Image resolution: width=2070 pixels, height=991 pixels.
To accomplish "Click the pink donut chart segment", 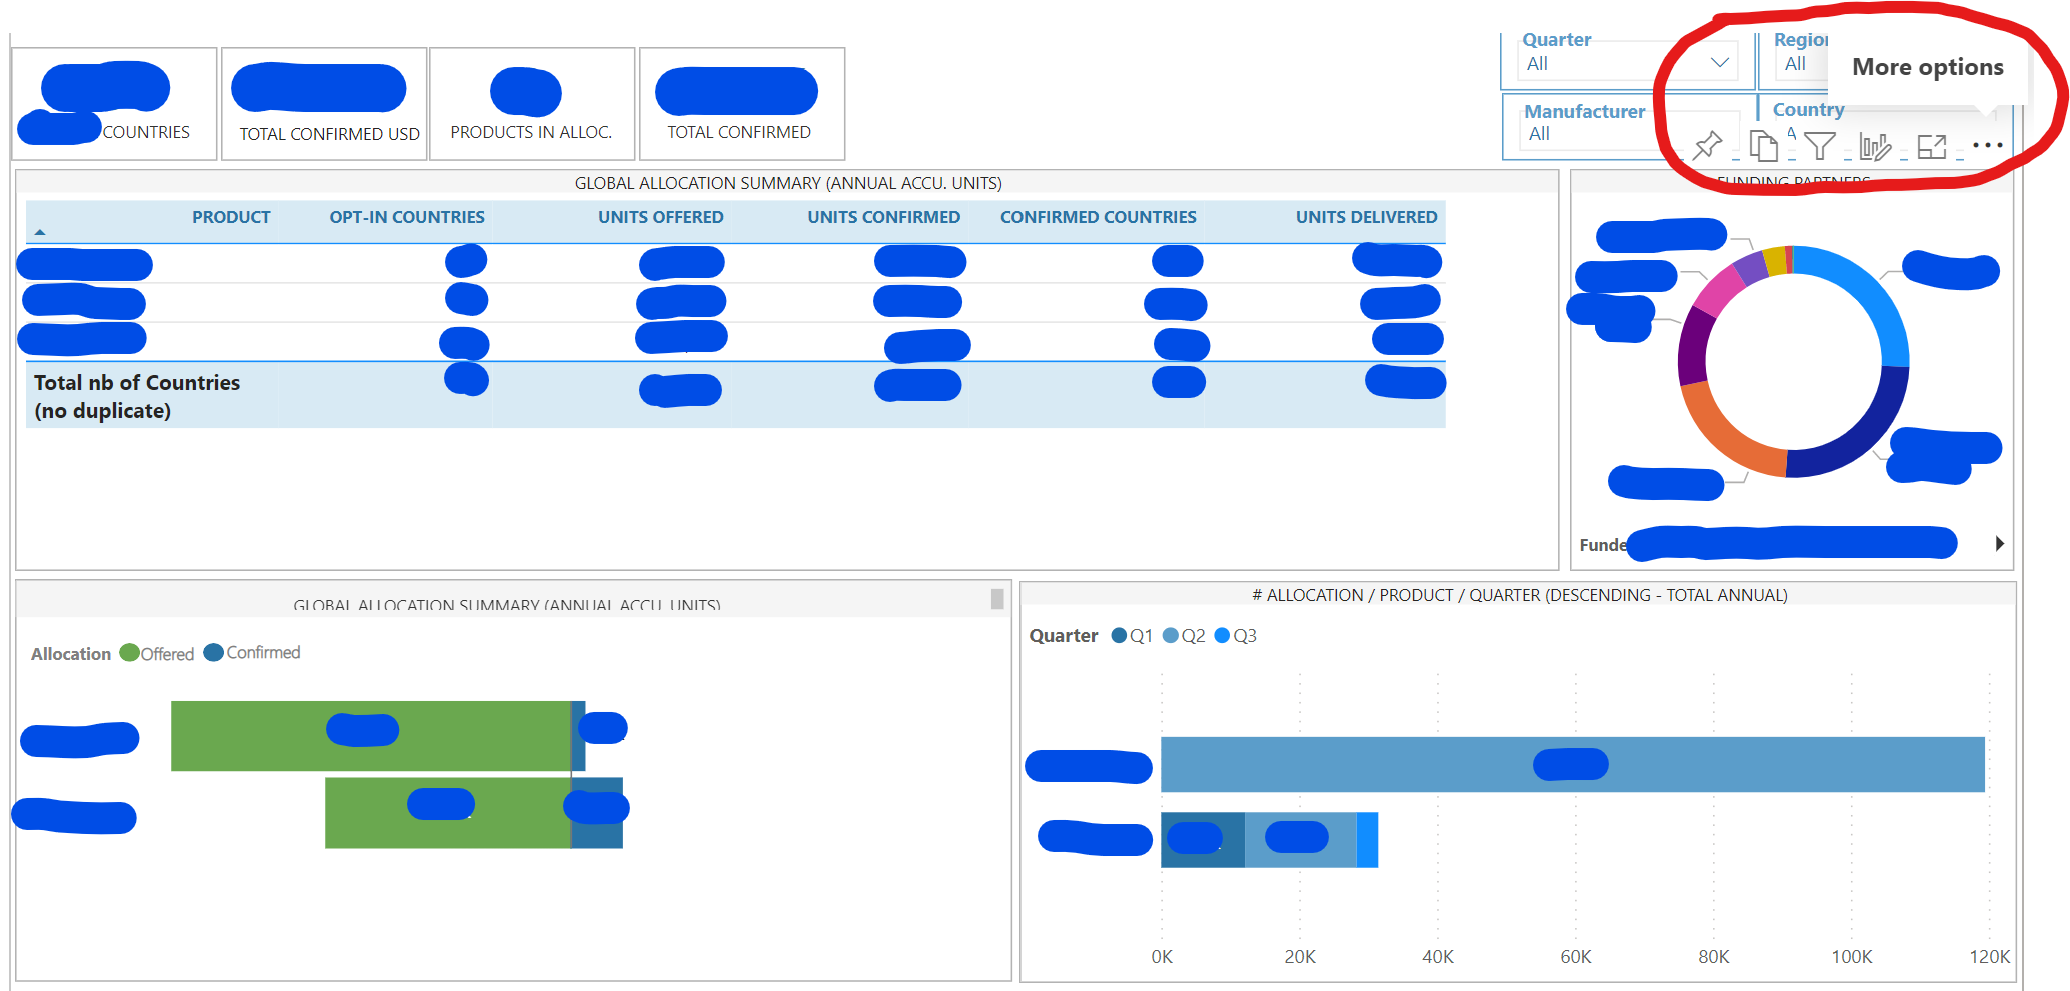I will [1720, 290].
